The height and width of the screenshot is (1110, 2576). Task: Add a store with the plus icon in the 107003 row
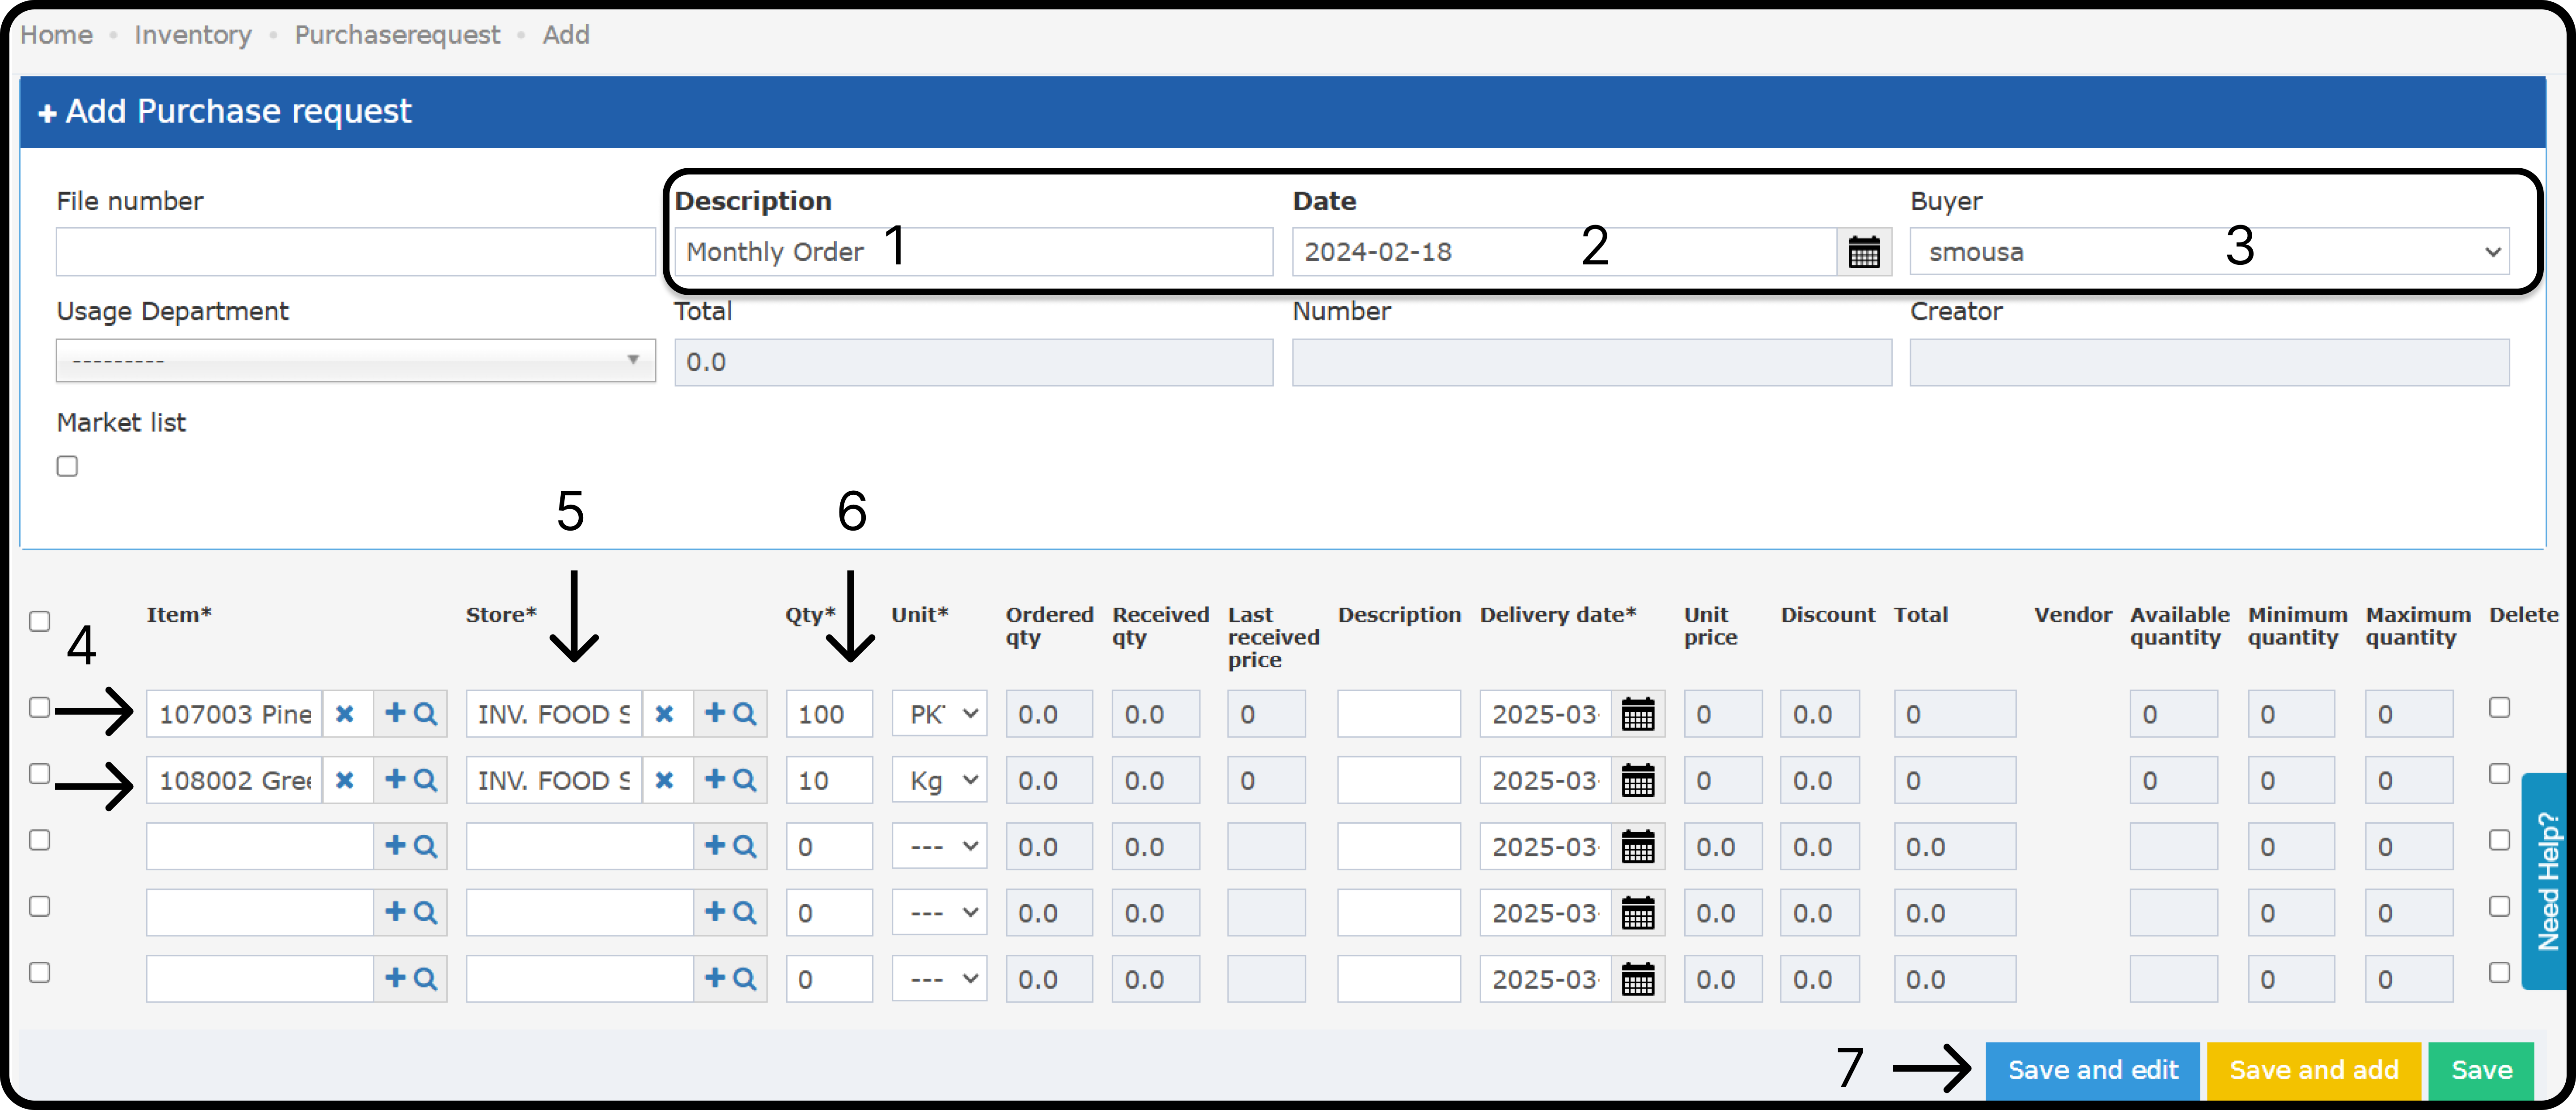pyautogui.click(x=715, y=713)
